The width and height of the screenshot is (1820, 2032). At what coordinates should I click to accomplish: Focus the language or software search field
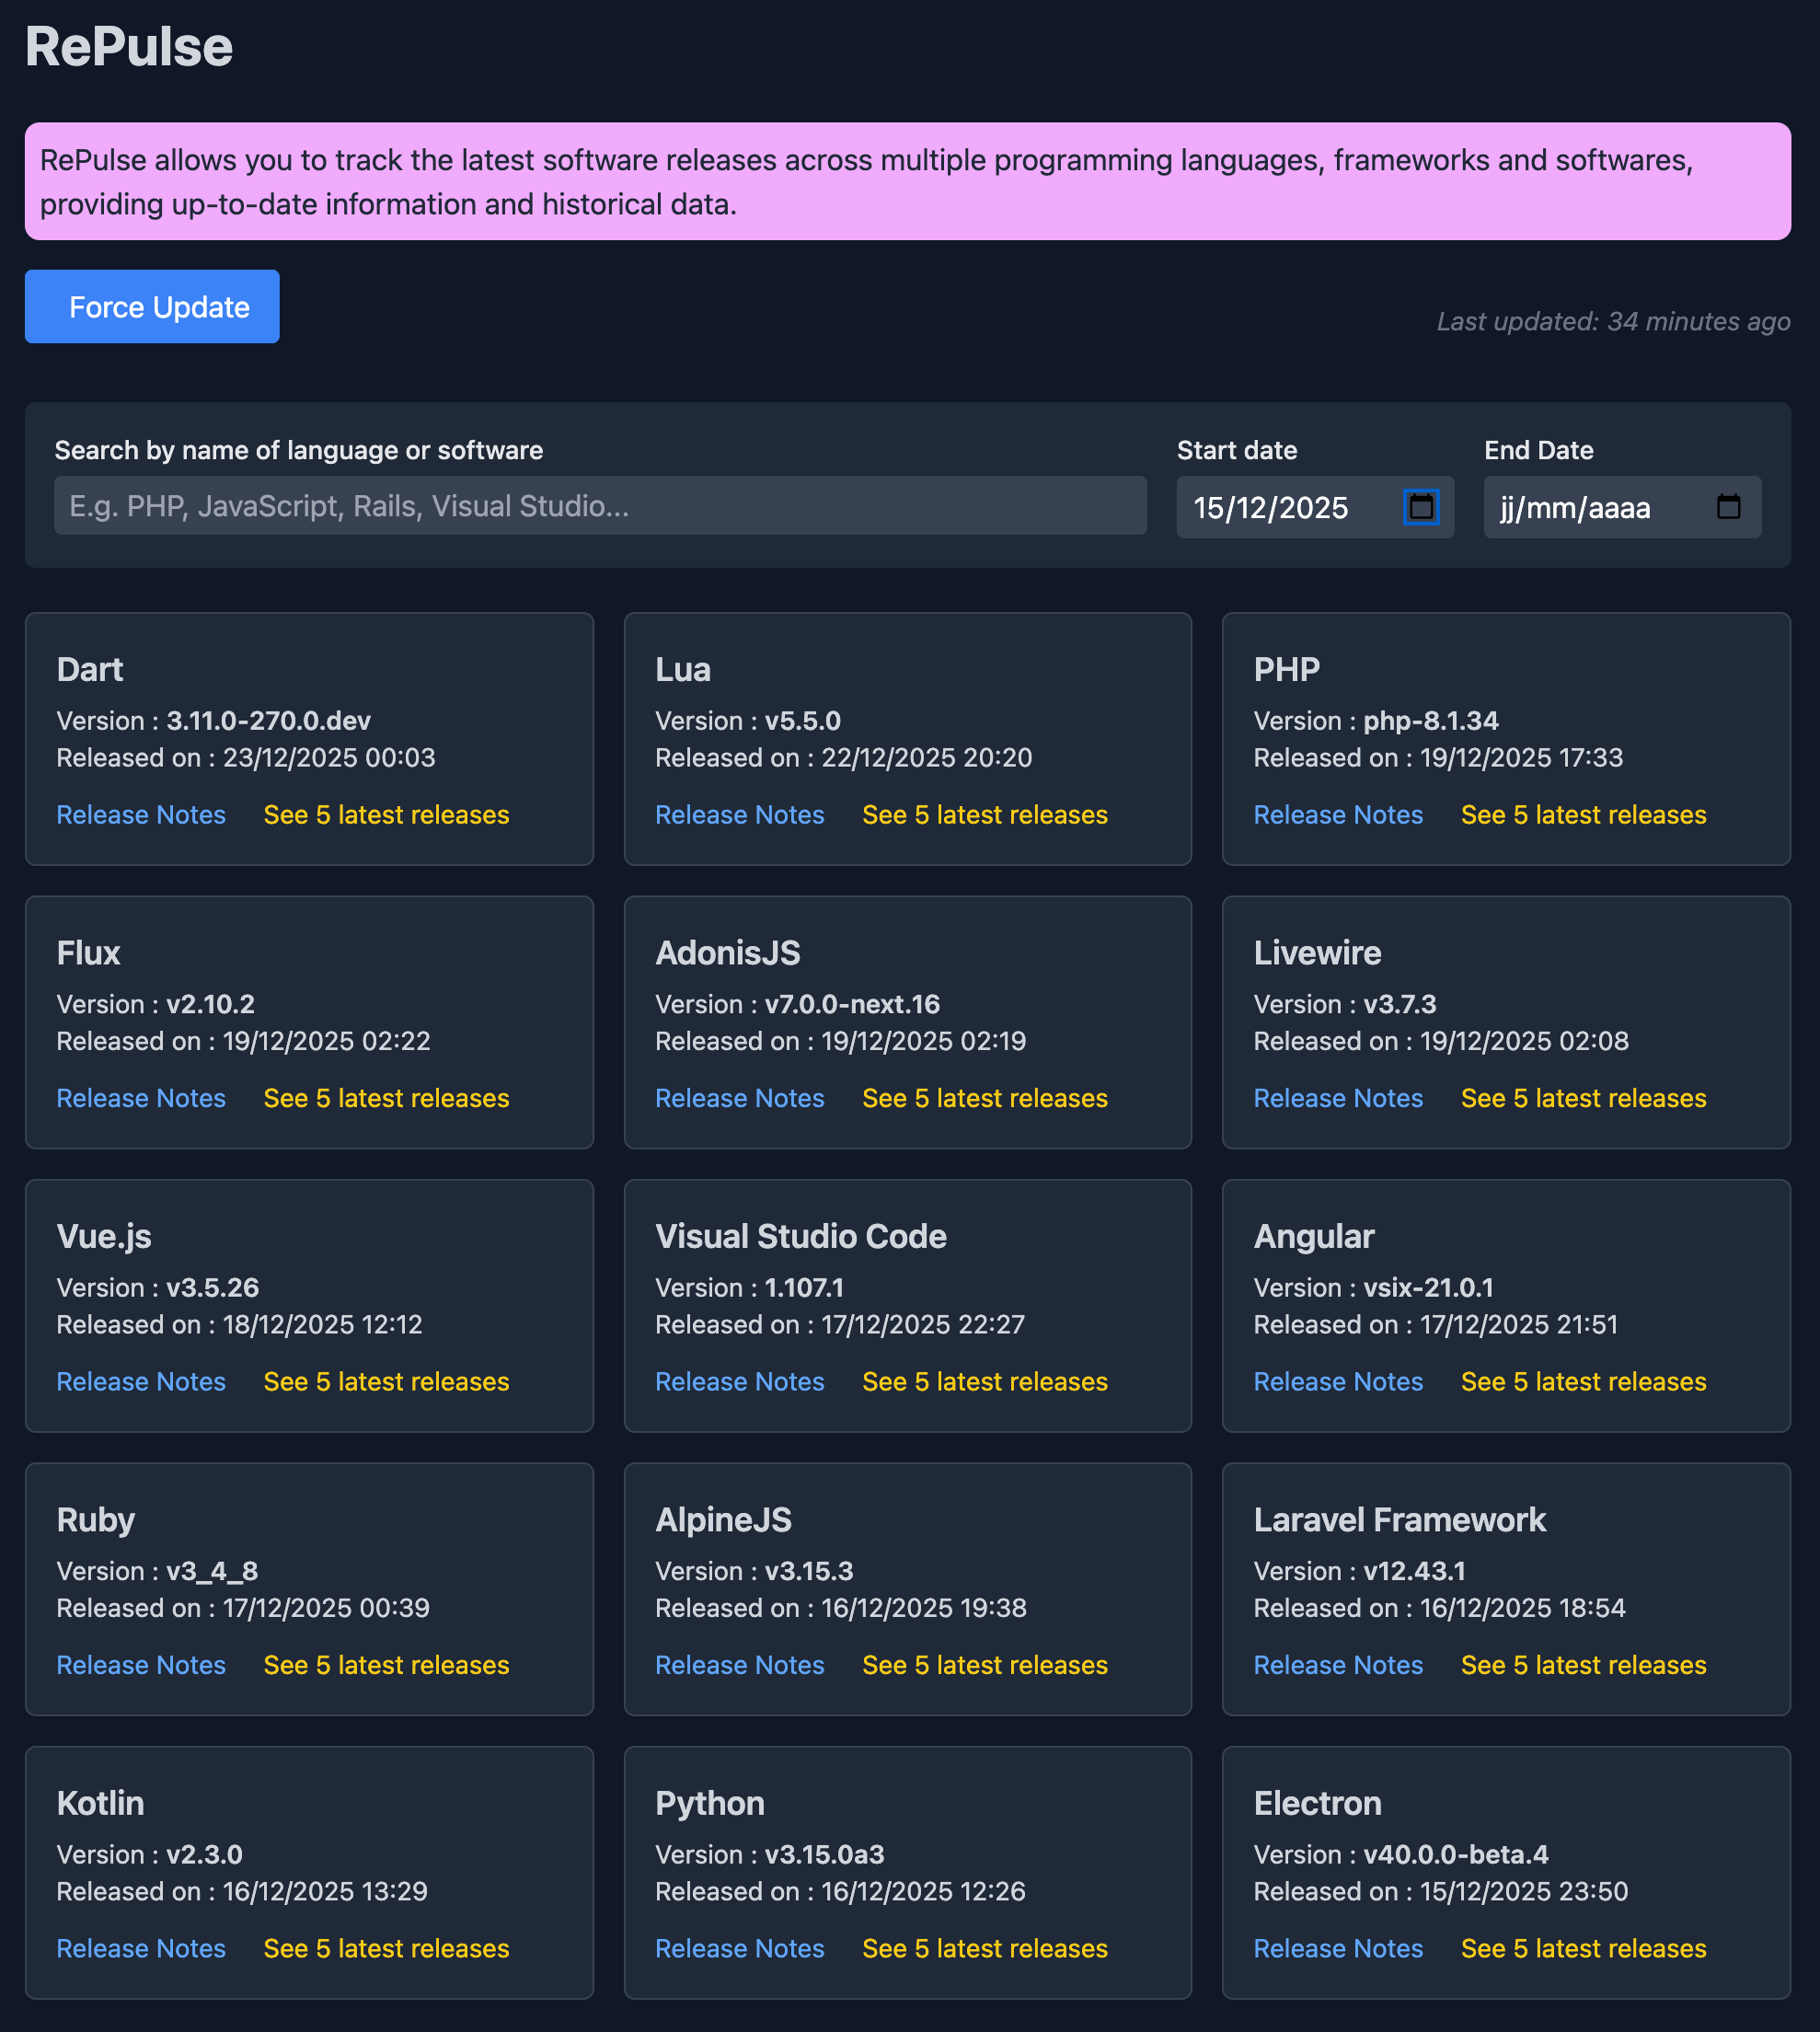point(600,506)
